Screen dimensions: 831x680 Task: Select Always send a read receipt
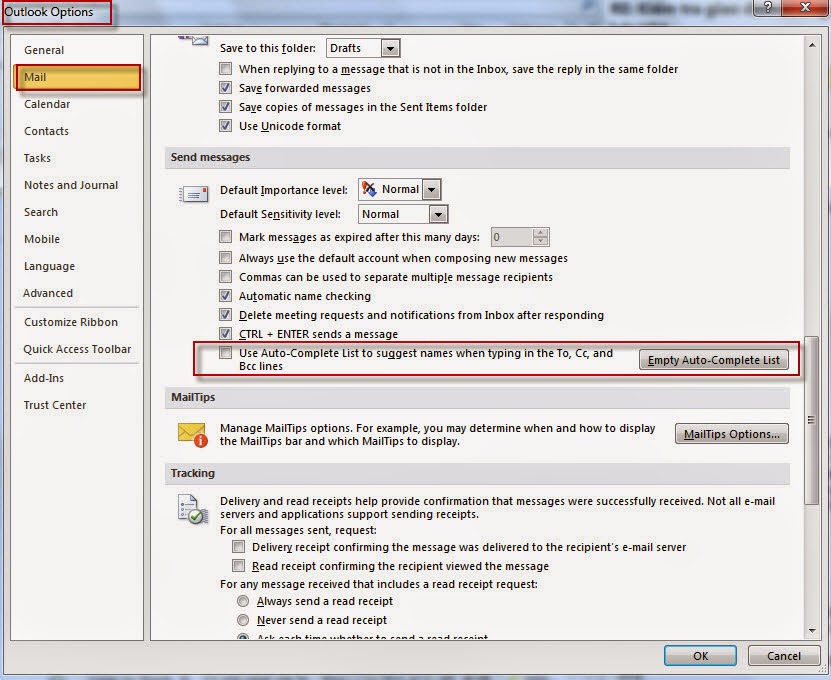pos(243,601)
